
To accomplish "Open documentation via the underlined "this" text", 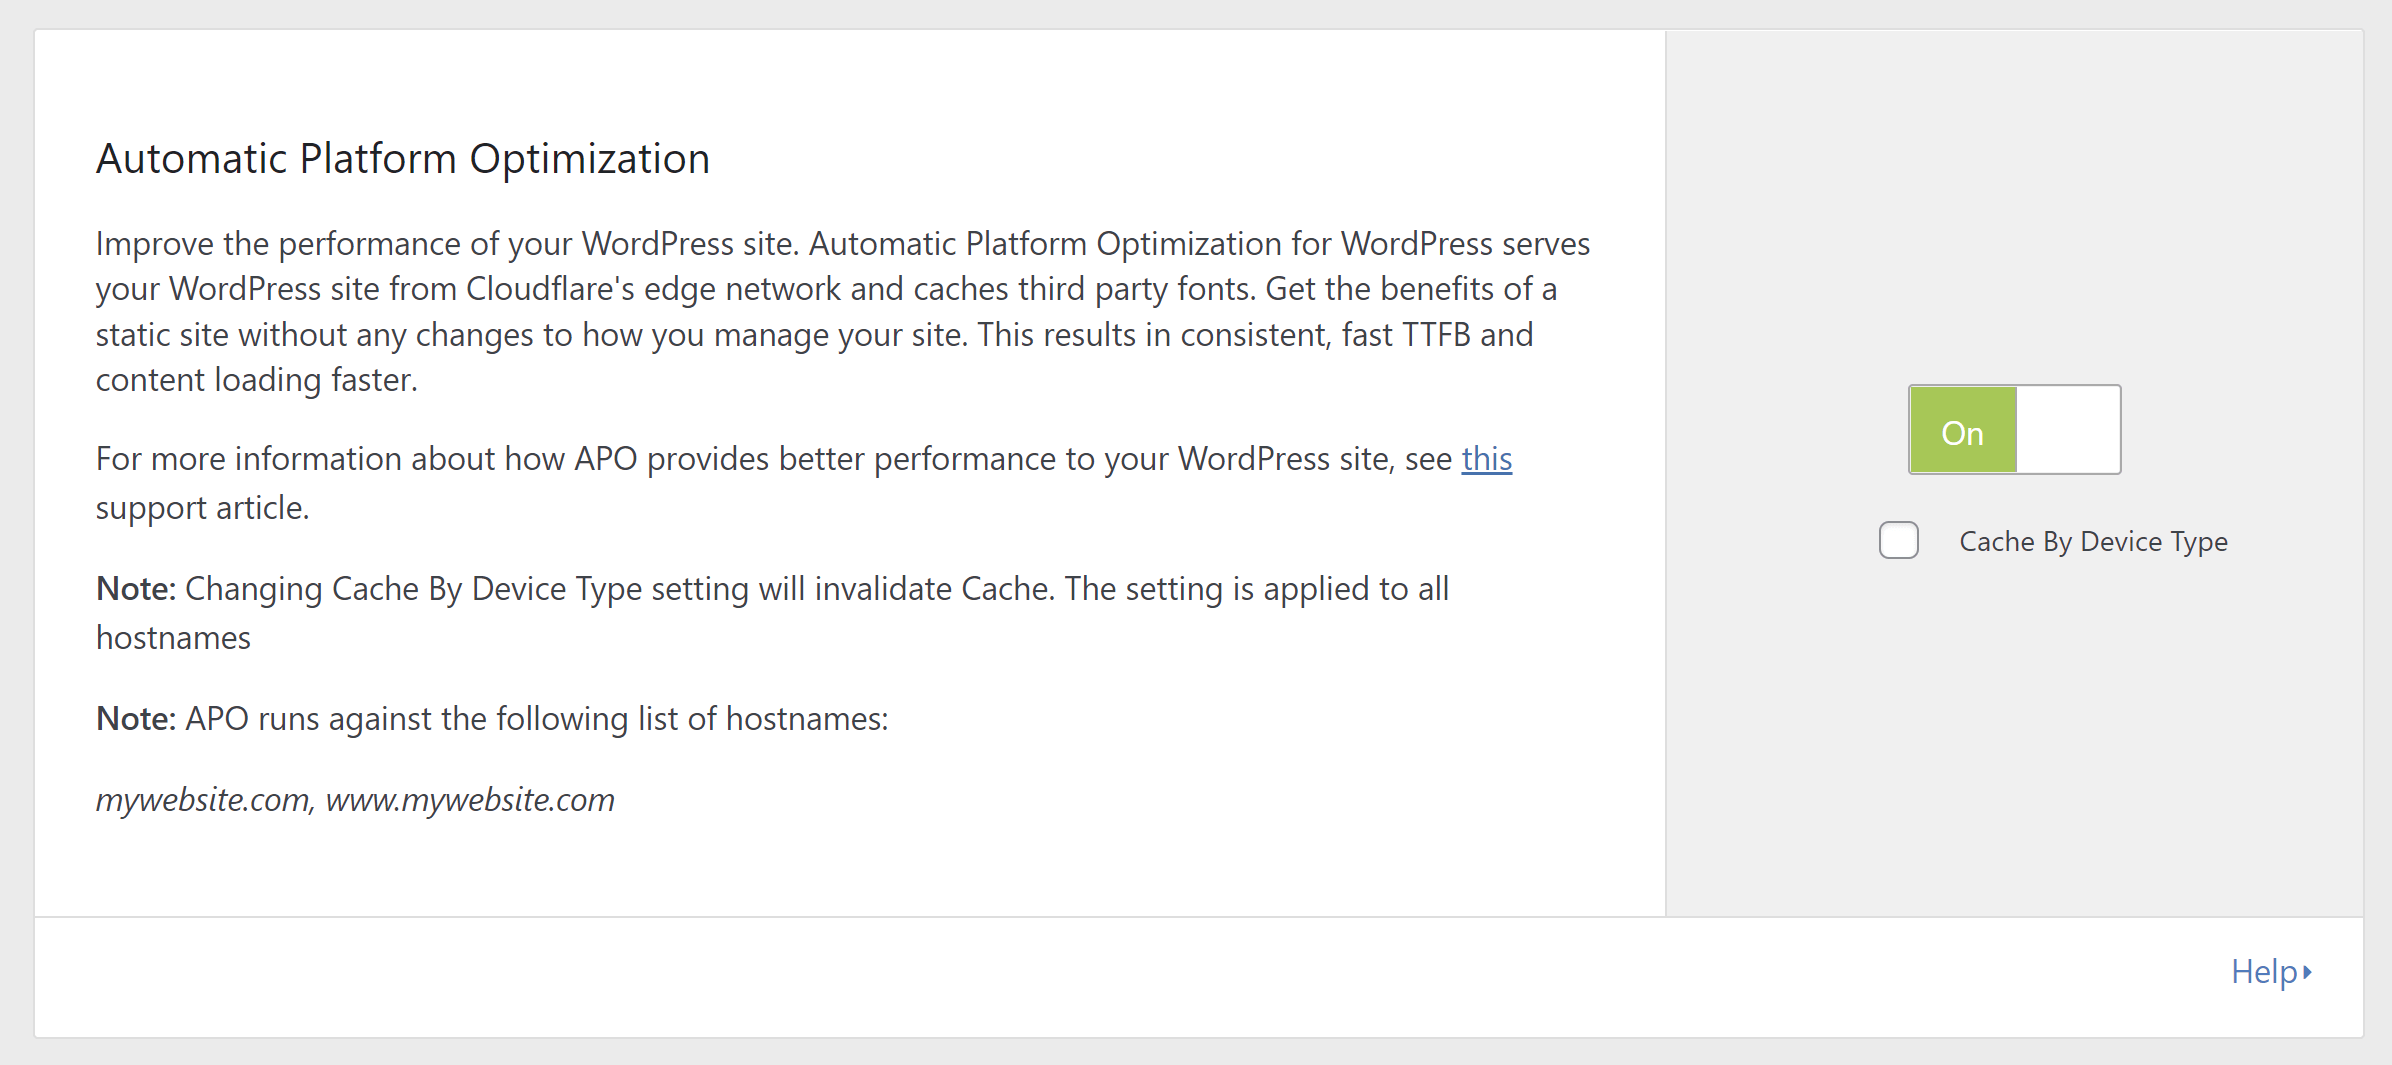I will tap(1487, 459).
